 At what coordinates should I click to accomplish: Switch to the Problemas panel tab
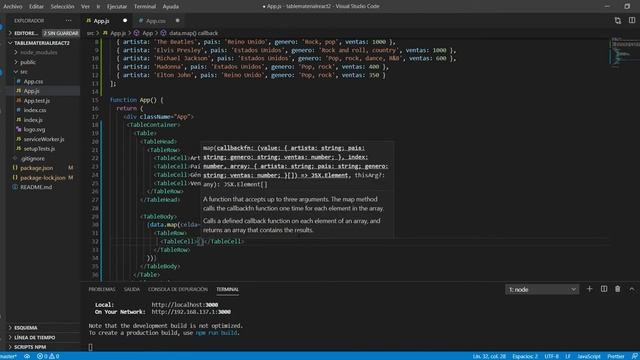click(102, 289)
